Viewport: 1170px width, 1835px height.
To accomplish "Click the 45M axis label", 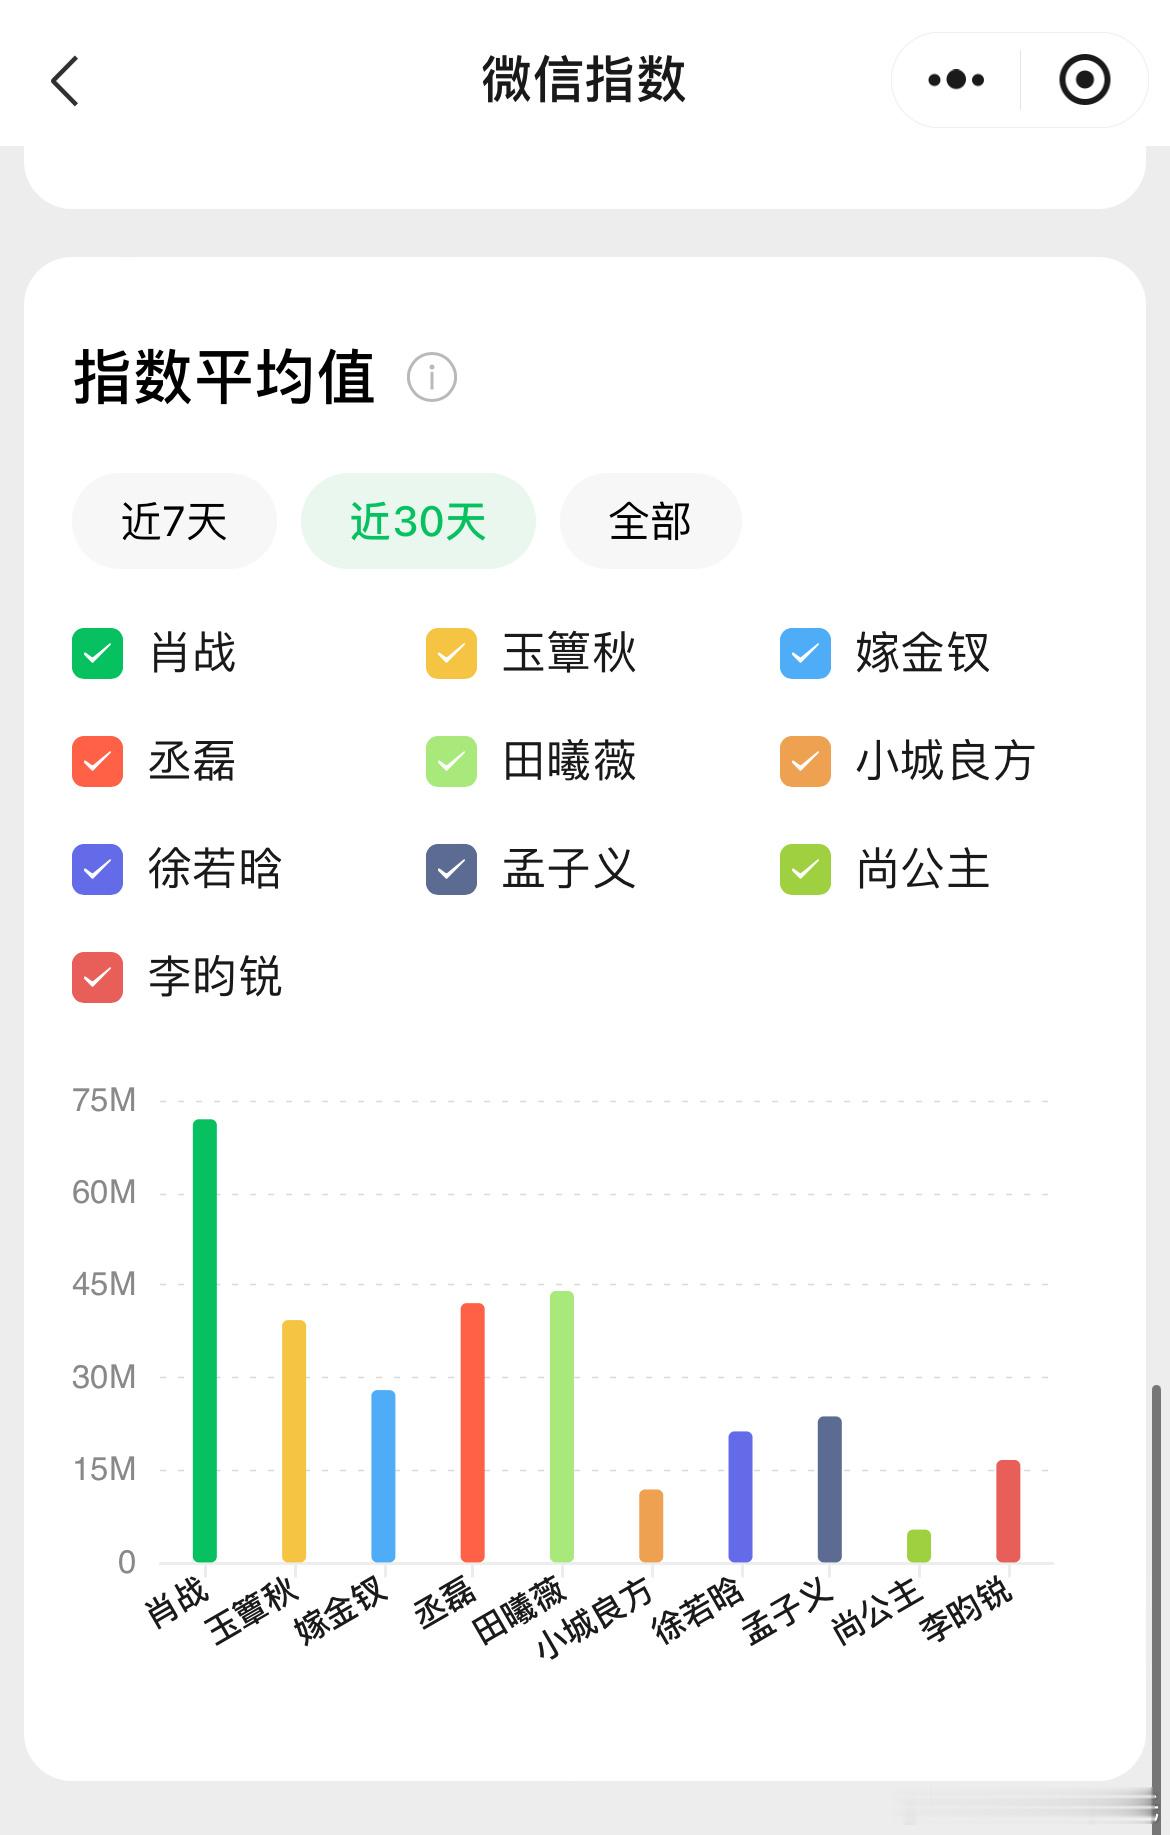I will [104, 1284].
